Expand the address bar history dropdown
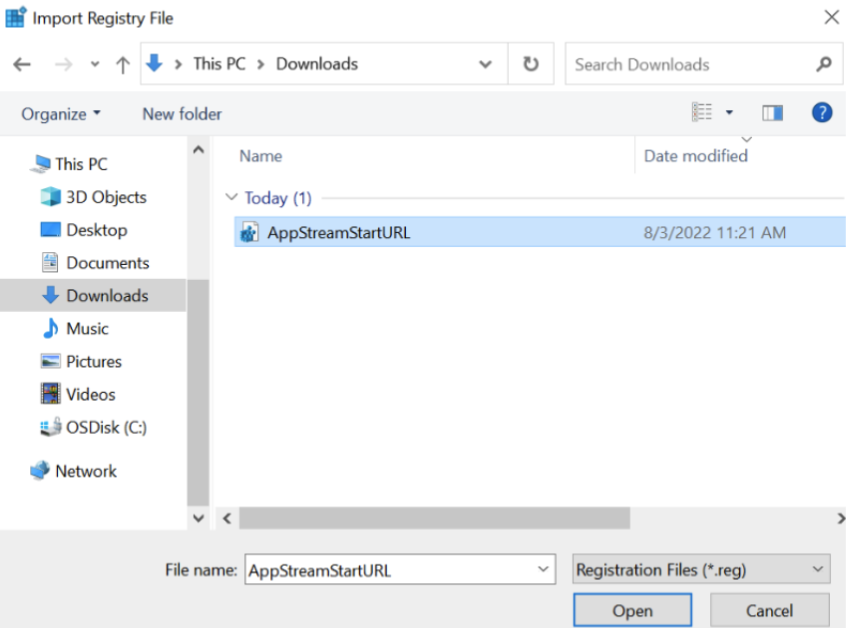The height and width of the screenshot is (628, 846). [485, 64]
